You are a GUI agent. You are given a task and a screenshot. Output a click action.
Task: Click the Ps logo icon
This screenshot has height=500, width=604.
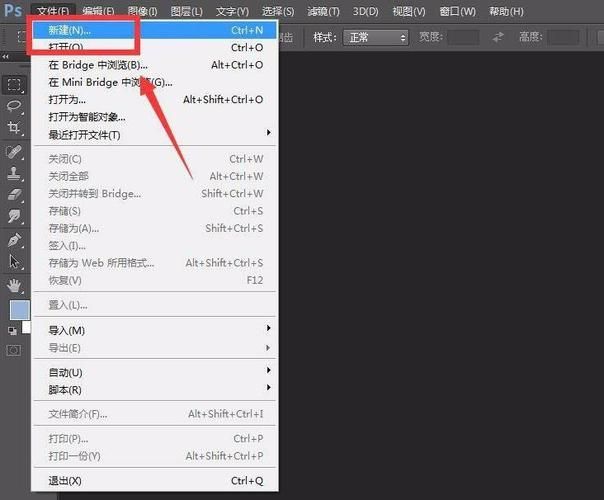(x=13, y=10)
